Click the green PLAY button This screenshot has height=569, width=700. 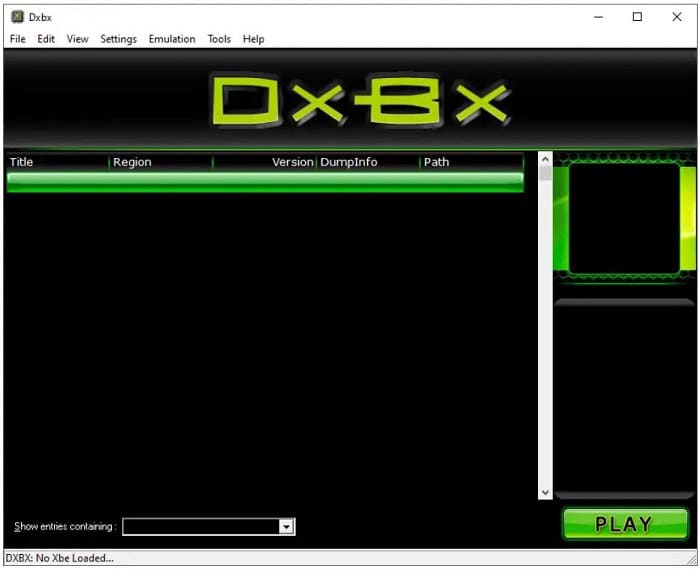625,524
